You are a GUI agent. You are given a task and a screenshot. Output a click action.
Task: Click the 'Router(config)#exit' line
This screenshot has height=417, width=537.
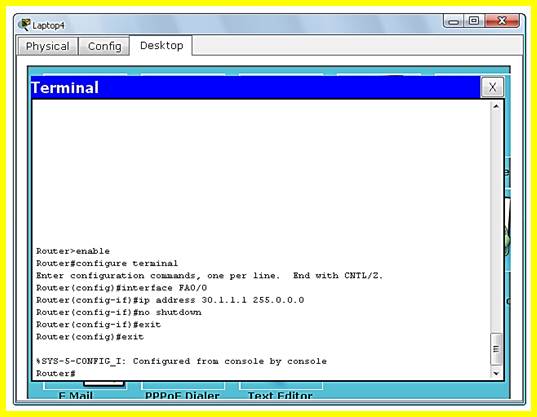coord(90,337)
